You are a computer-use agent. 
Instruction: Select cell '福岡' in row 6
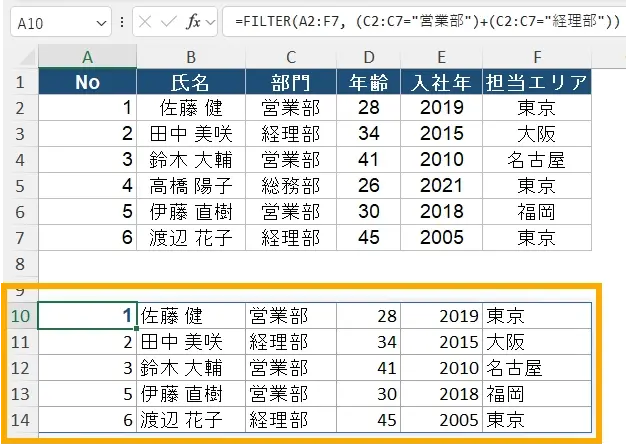[537, 212]
